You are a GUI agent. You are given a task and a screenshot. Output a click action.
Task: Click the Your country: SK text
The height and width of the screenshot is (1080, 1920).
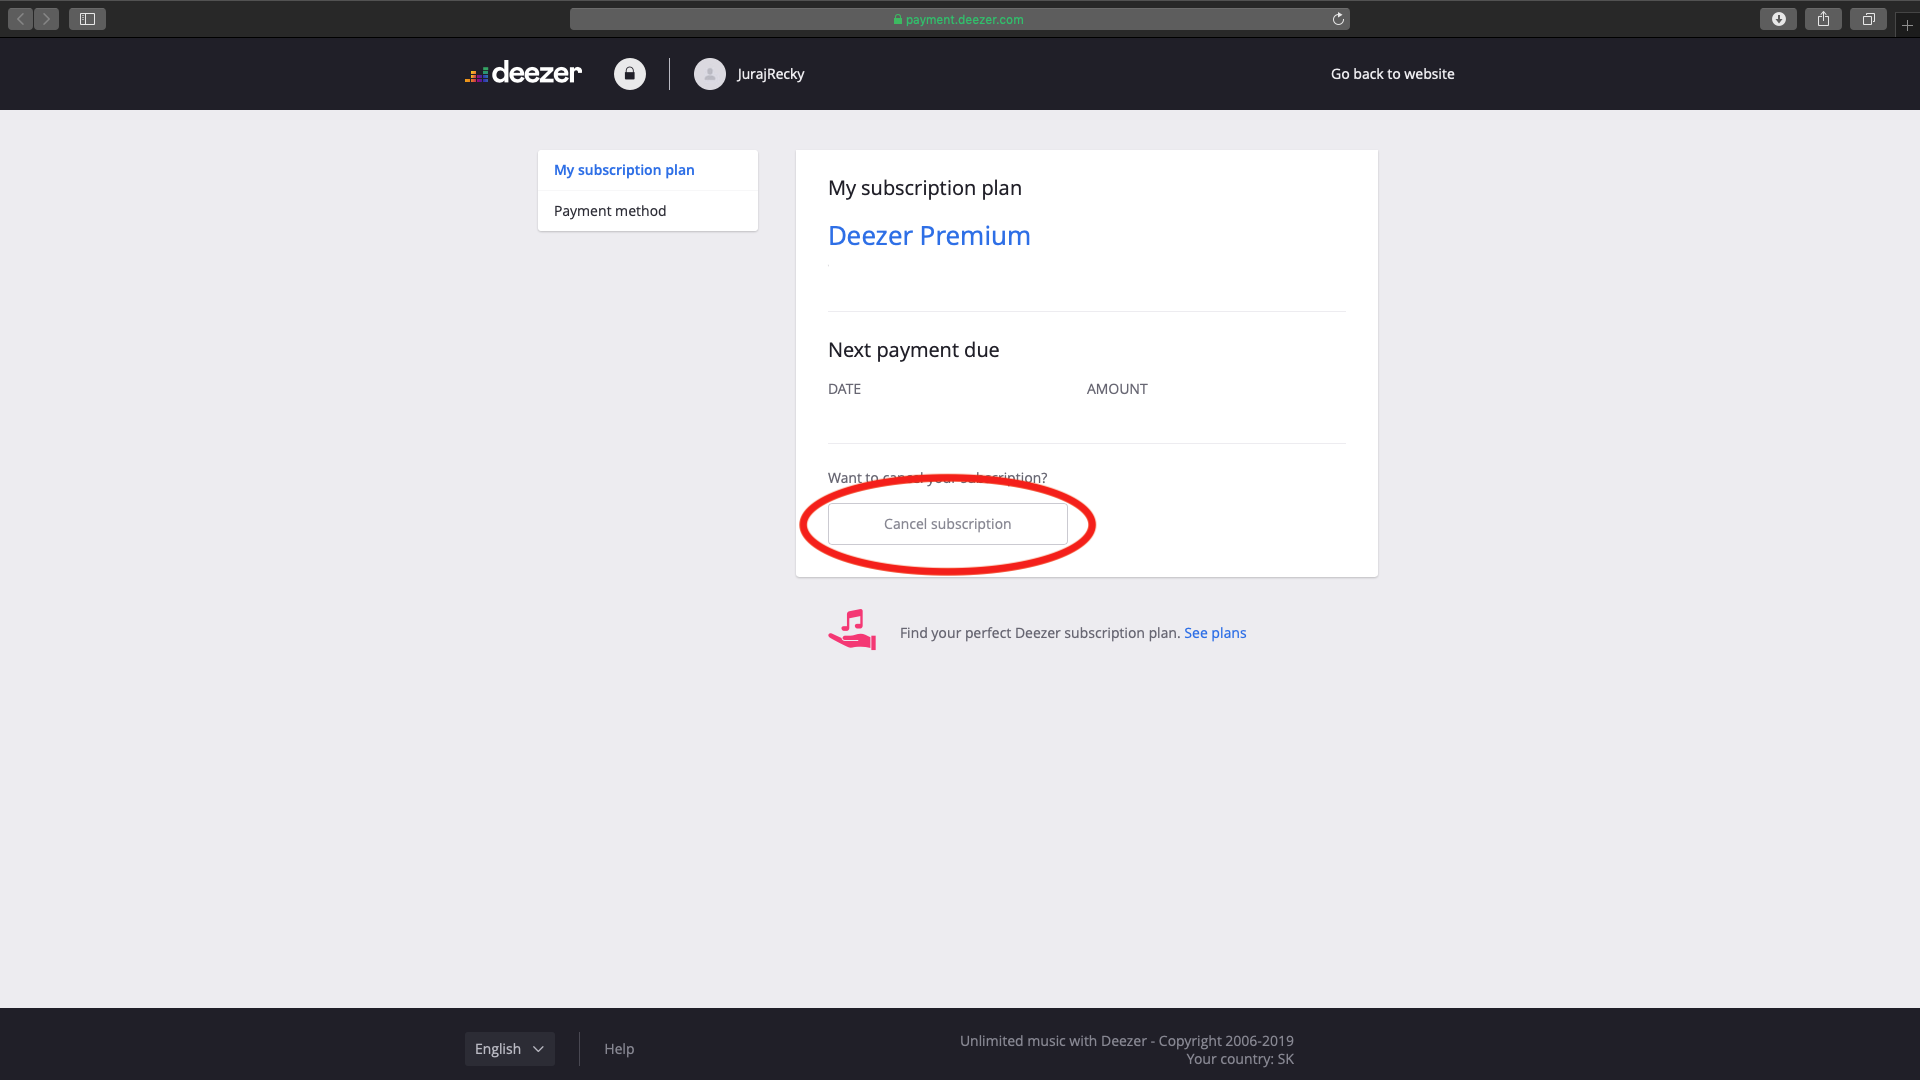point(1240,1059)
